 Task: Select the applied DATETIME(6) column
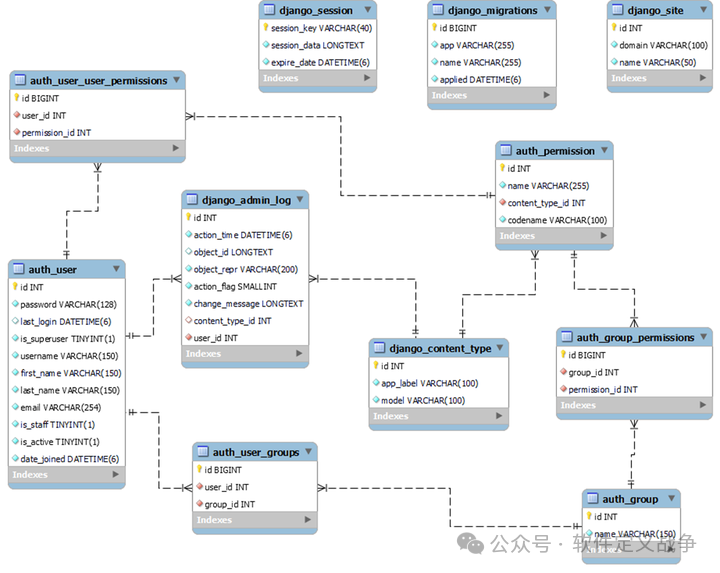[x=491, y=79]
